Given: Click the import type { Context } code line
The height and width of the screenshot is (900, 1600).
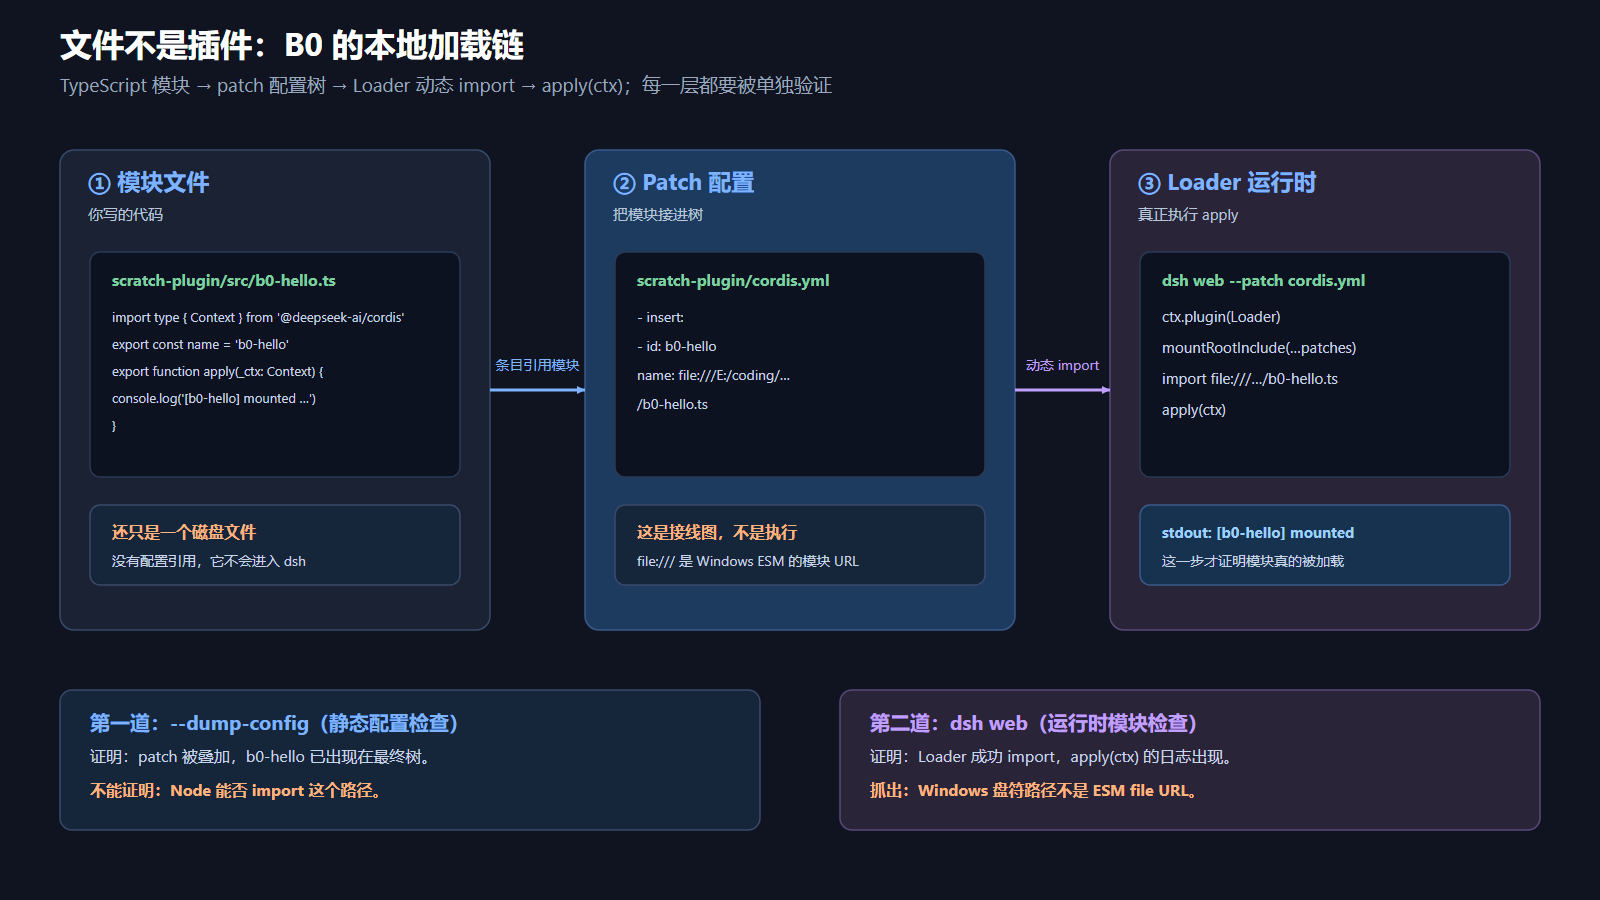Looking at the screenshot, I should point(258,318).
